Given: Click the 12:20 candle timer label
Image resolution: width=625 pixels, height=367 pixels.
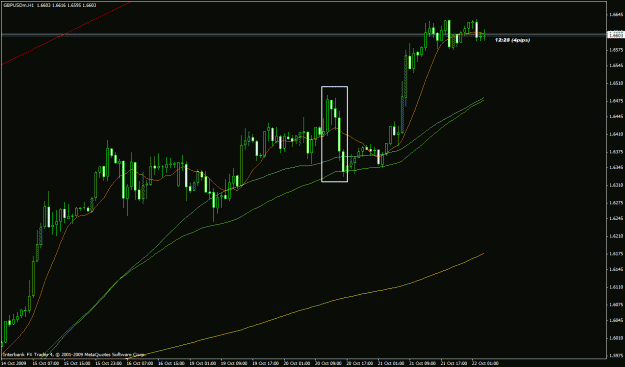Looking at the screenshot, I should click(512, 40).
